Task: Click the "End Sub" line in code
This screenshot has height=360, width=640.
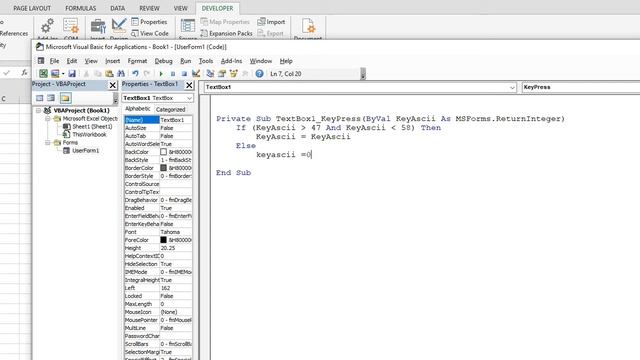Action: point(233,173)
